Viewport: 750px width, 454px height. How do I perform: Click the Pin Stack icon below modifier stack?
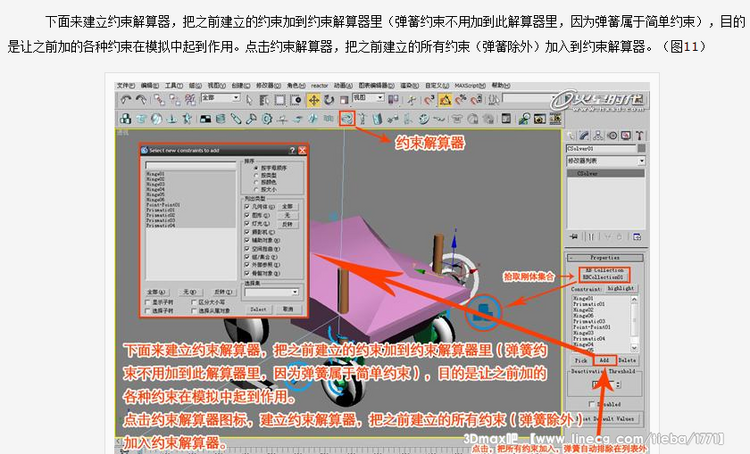(x=574, y=236)
